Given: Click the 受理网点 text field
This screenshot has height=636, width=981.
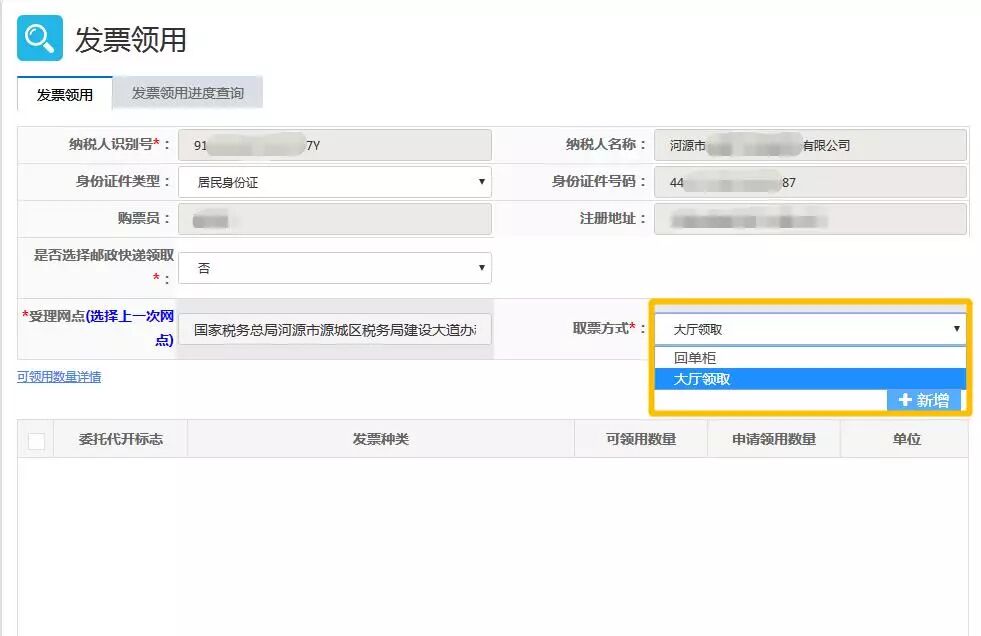Looking at the screenshot, I should point(335,329).
